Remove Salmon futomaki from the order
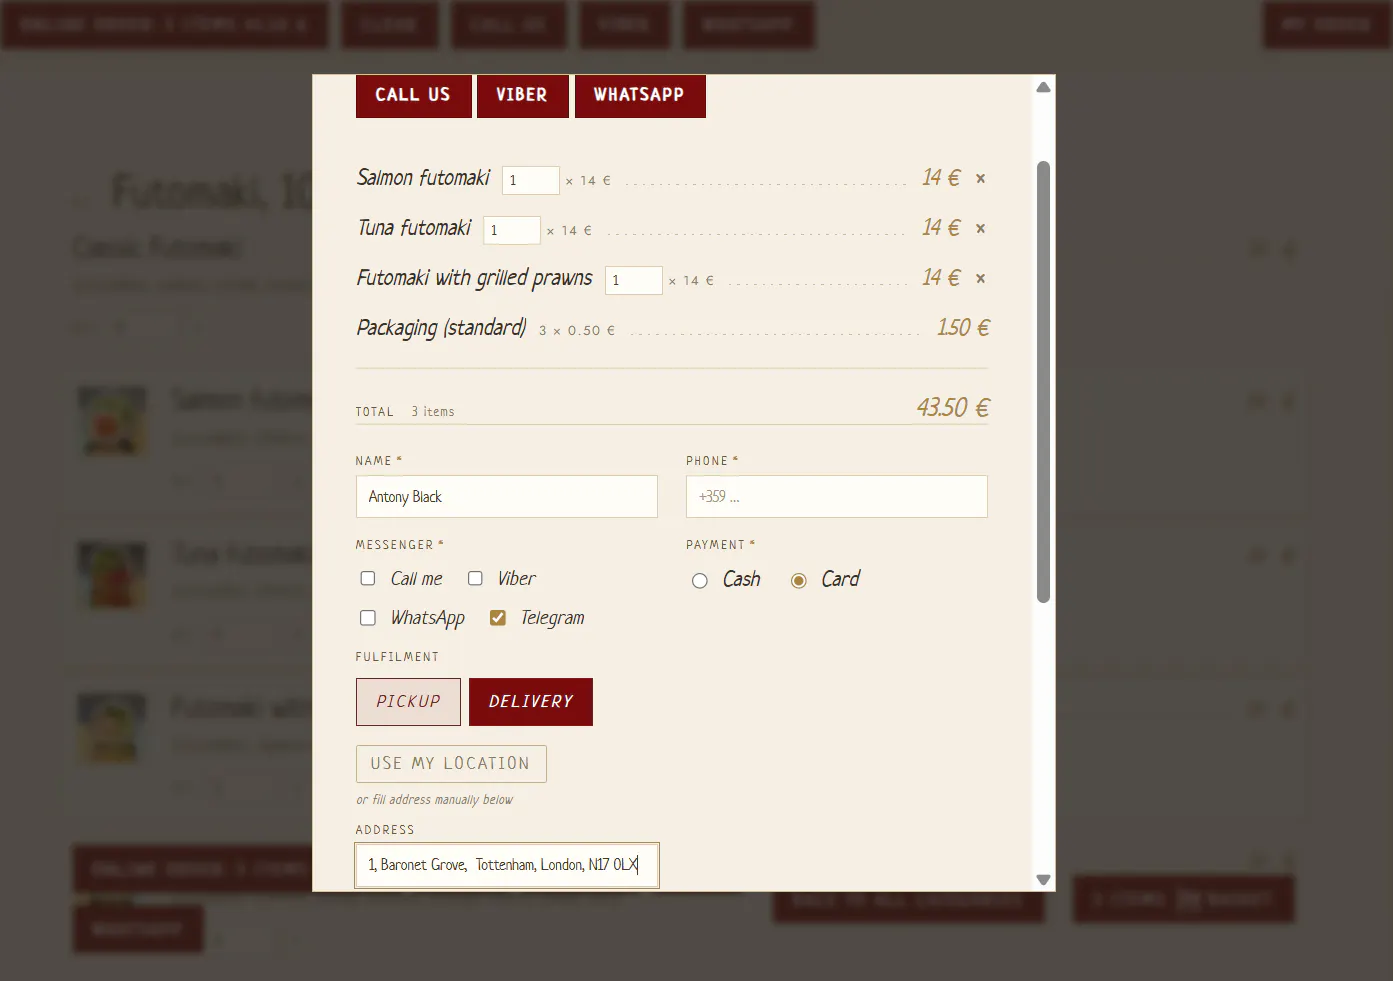The width and height of the screenshot is (1393, 981). [x=981, y=179]
